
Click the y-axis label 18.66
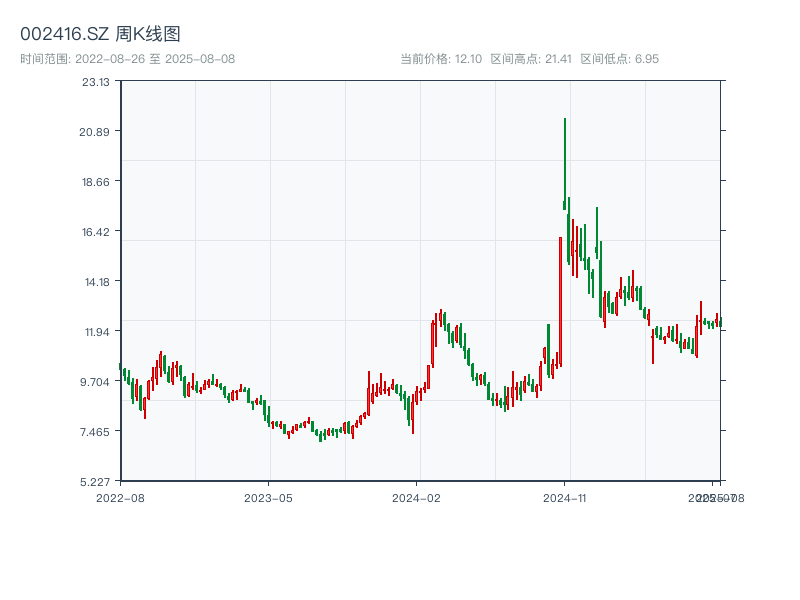pyautogui.click(x=96, y=182)
